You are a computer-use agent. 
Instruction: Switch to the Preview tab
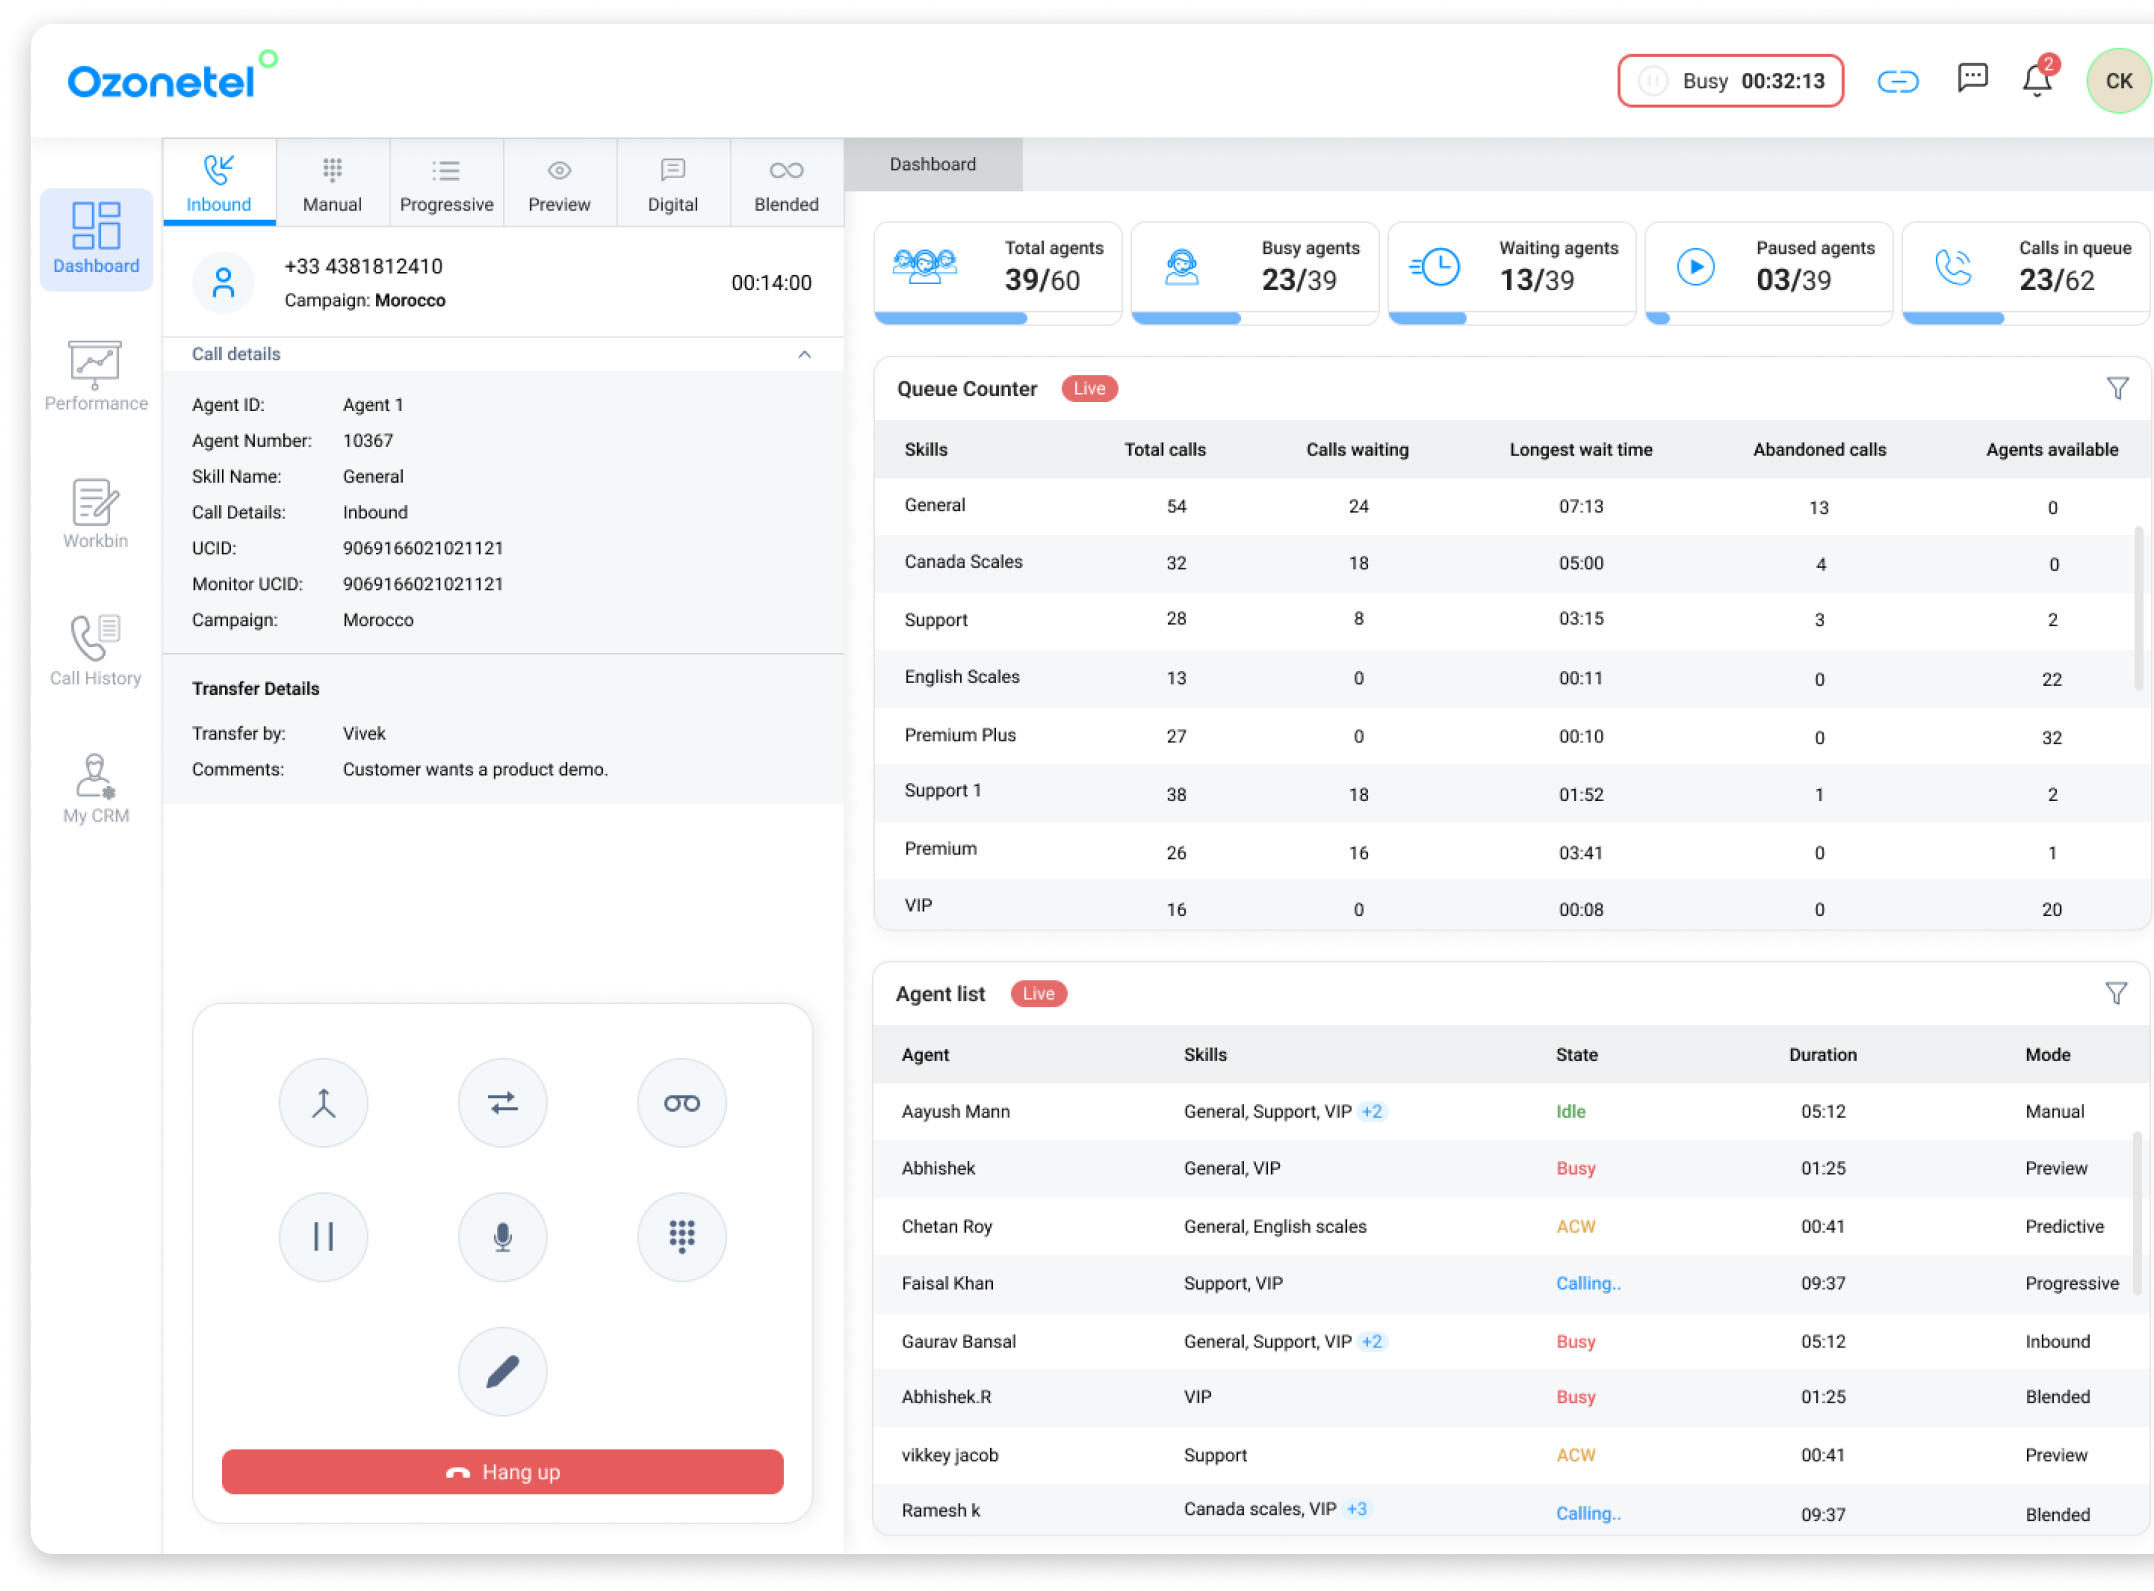(559, 184)
